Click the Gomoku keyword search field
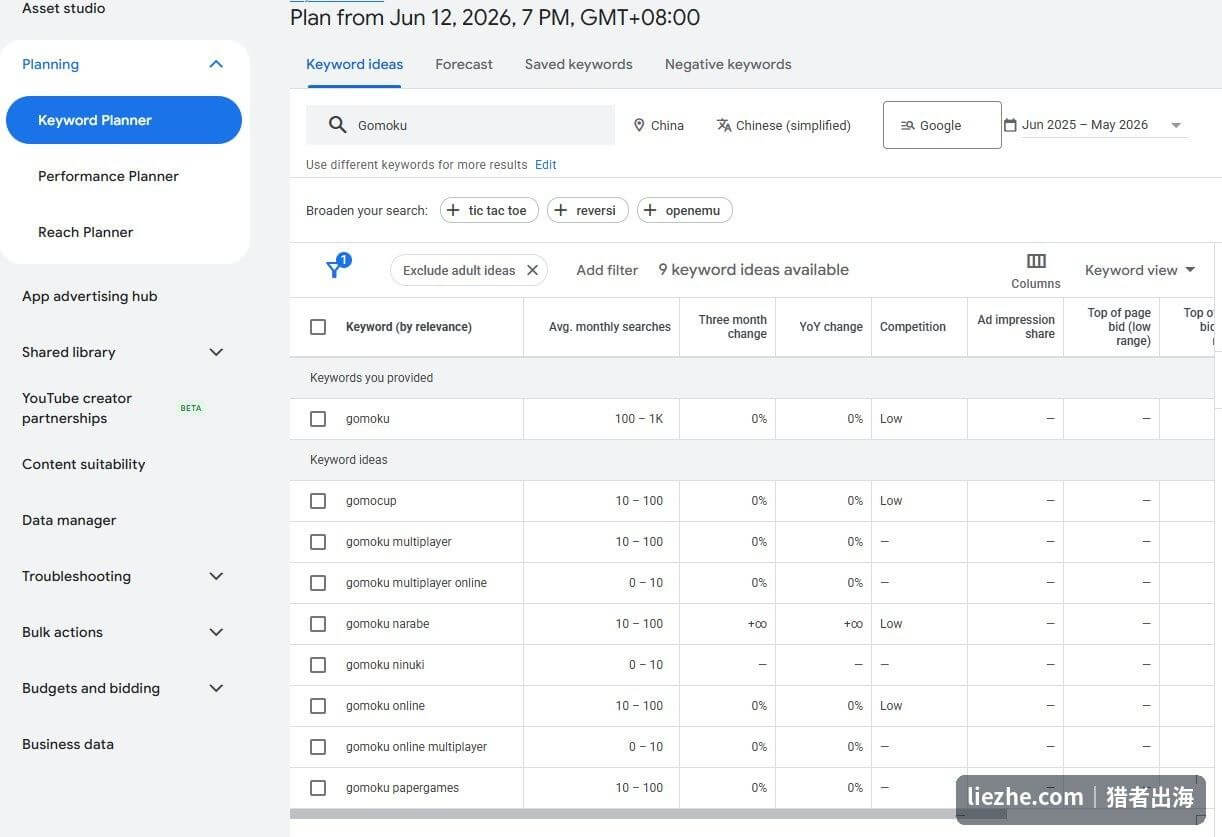The width and height of the screenshot is (1222, 837). [x=460, y=125]
